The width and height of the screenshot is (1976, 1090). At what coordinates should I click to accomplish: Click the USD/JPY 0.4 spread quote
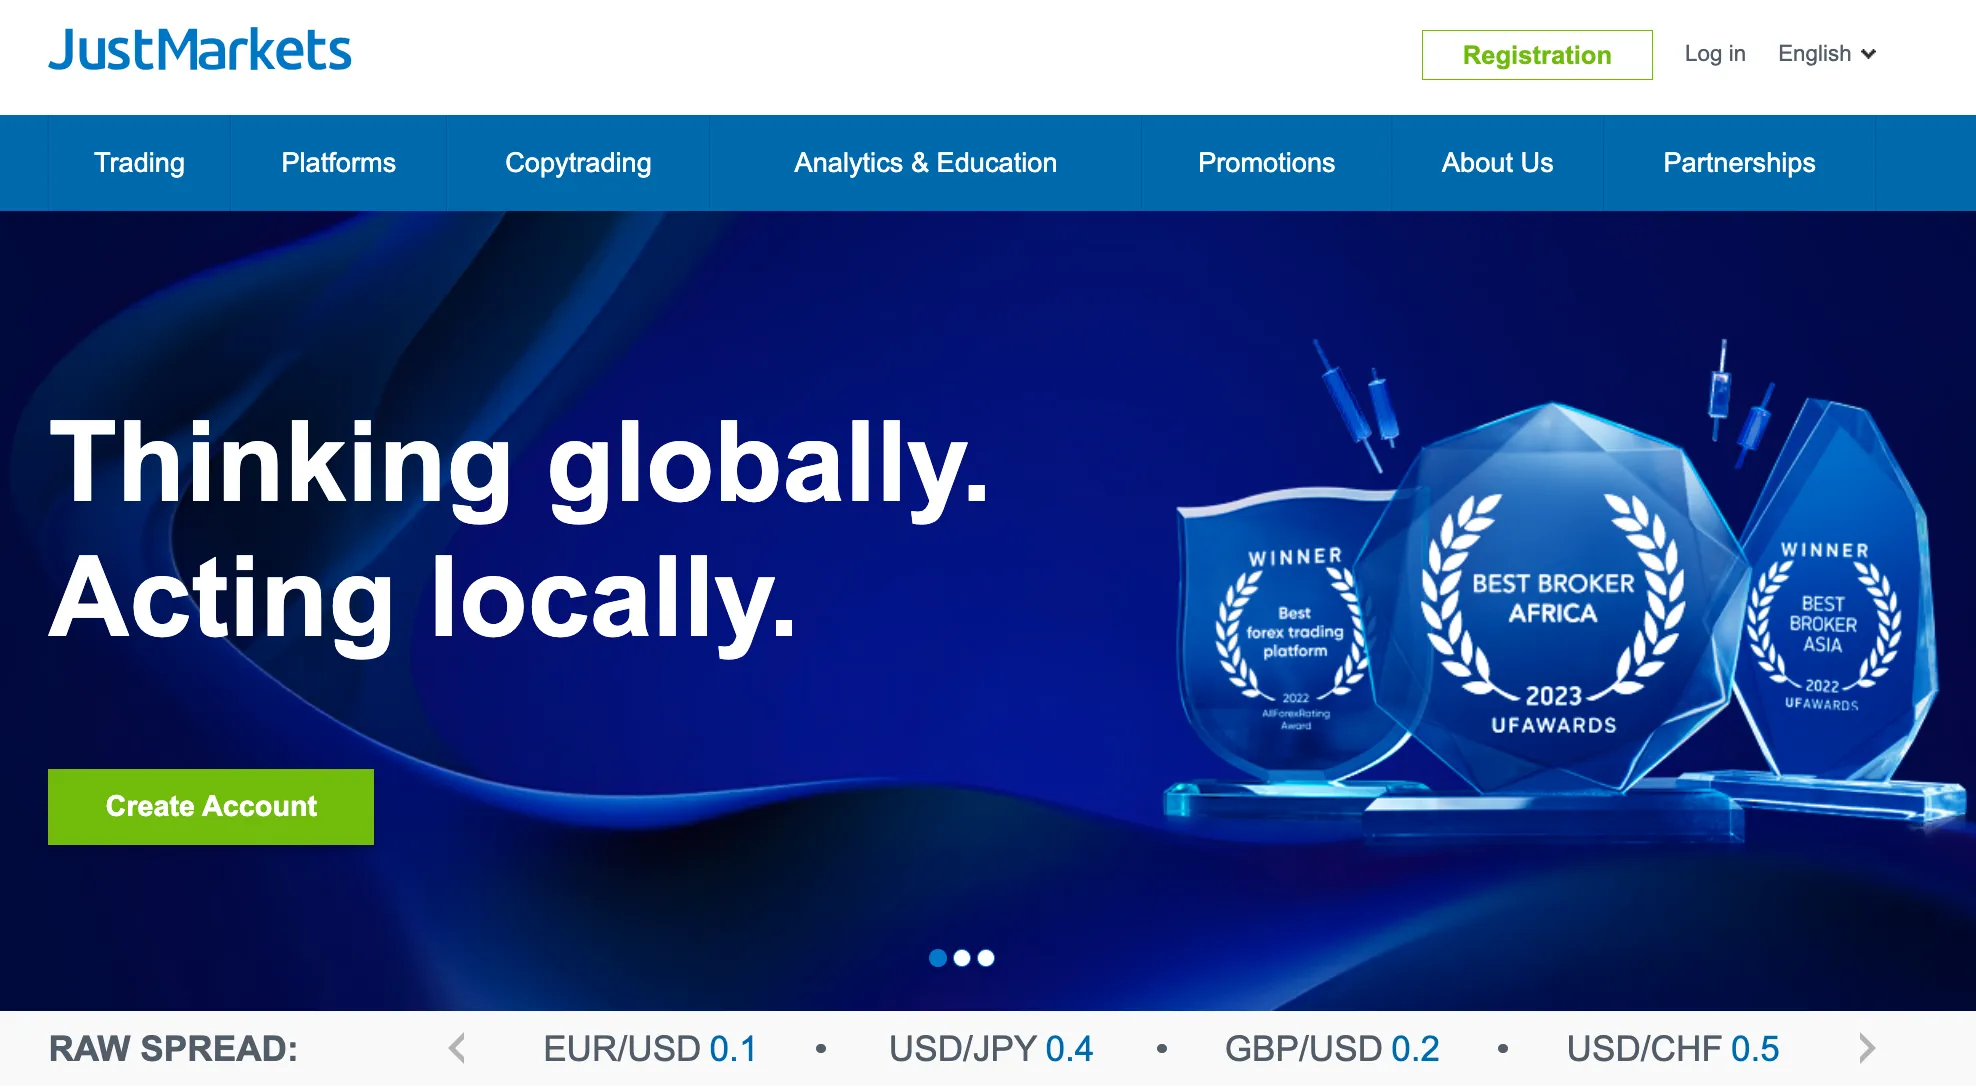pyautogui.click(x=991, y=1049)
